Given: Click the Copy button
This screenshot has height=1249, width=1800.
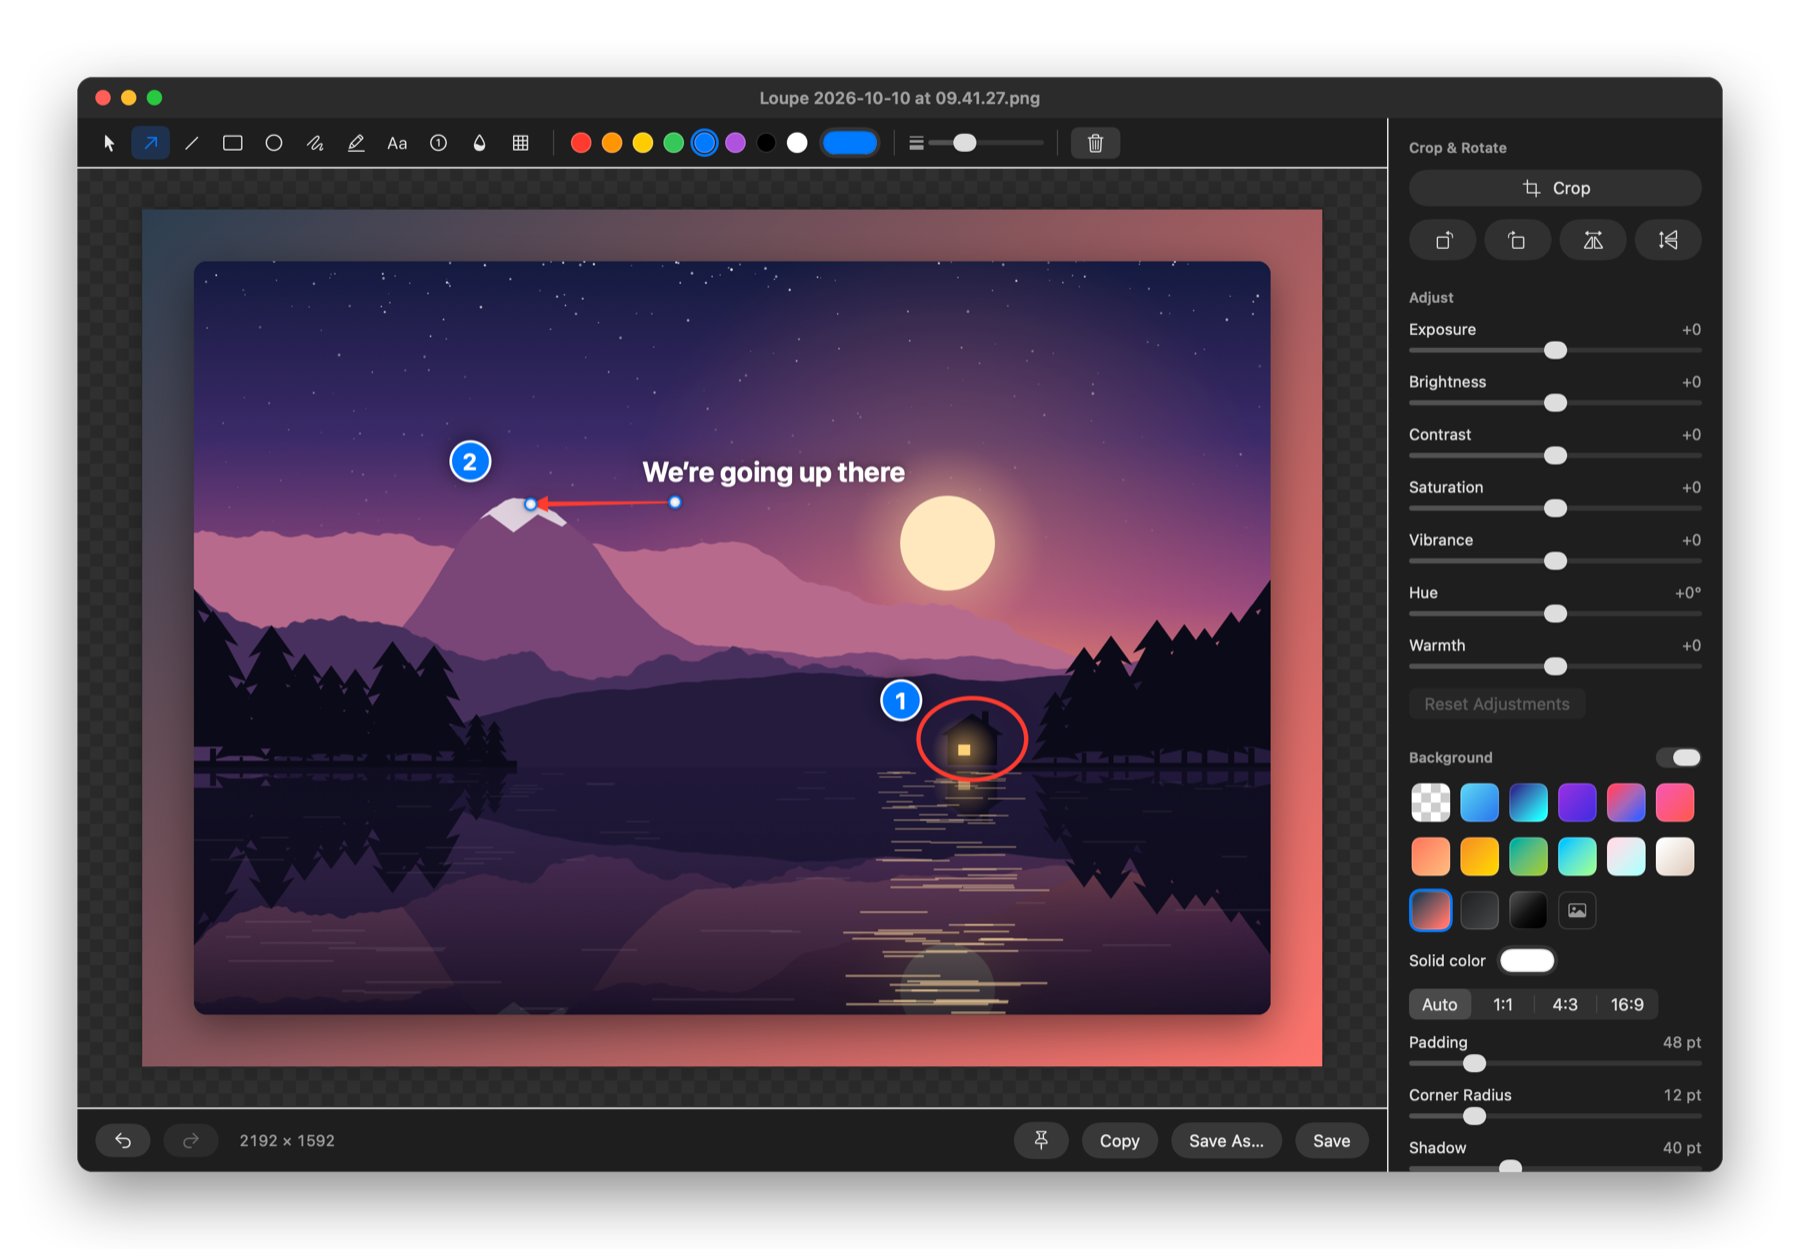Looking at the screenshot, I should [1119, 1140].
